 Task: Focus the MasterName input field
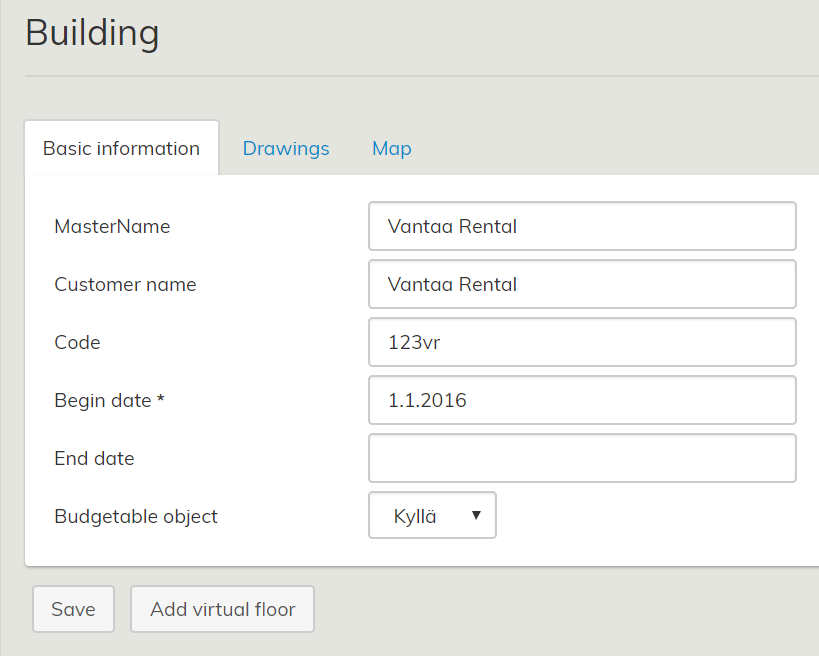[582, 226]
